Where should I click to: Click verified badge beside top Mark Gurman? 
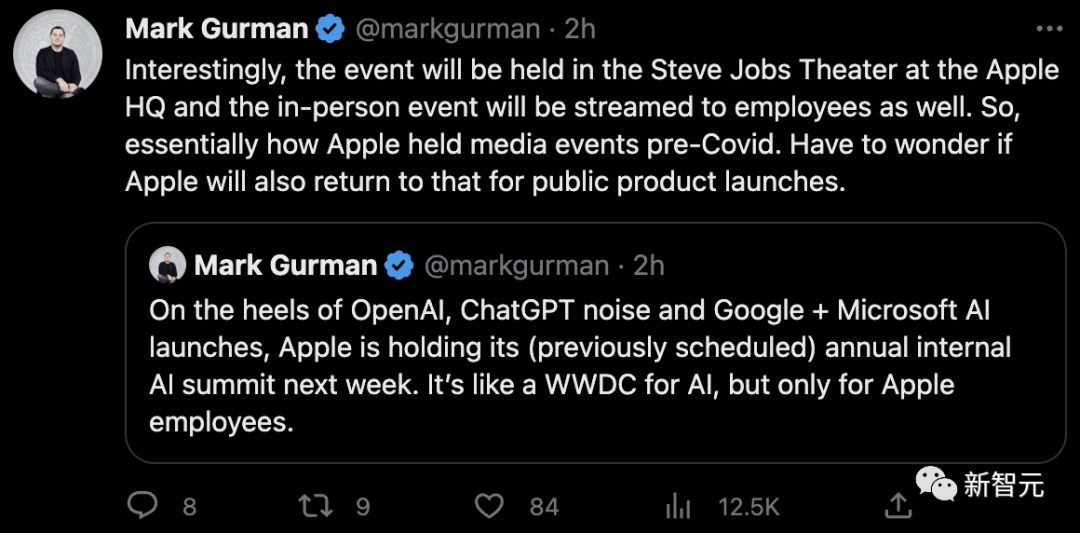click(331, 29)
